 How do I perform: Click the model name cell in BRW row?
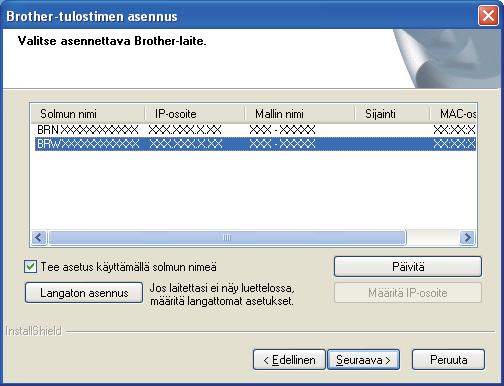282,144
